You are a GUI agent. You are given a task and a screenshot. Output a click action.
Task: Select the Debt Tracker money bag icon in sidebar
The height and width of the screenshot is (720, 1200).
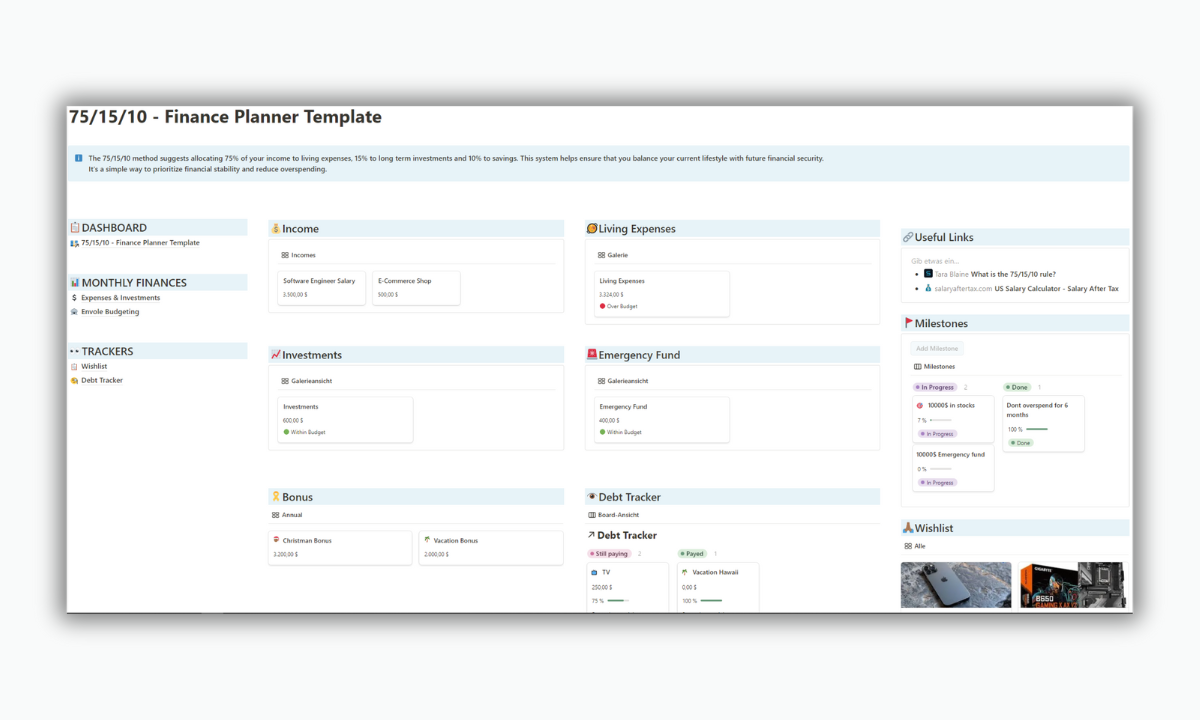pyautogui.click(x=74, y=380)
